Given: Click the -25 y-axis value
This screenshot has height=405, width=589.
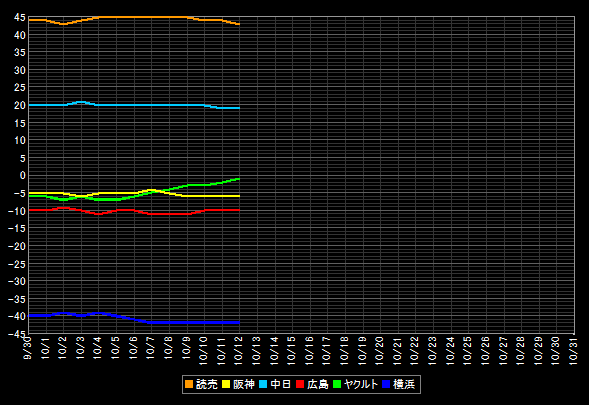Looking at the screenshot, I should pos(17,264).
